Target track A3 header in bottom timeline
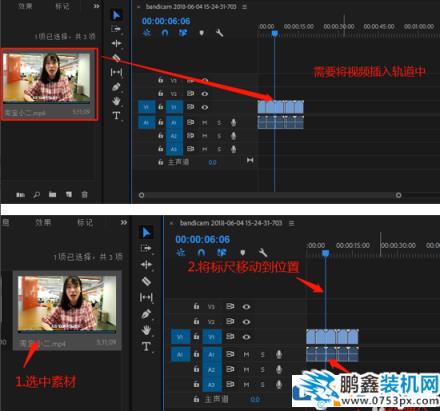 coord(211,385)
